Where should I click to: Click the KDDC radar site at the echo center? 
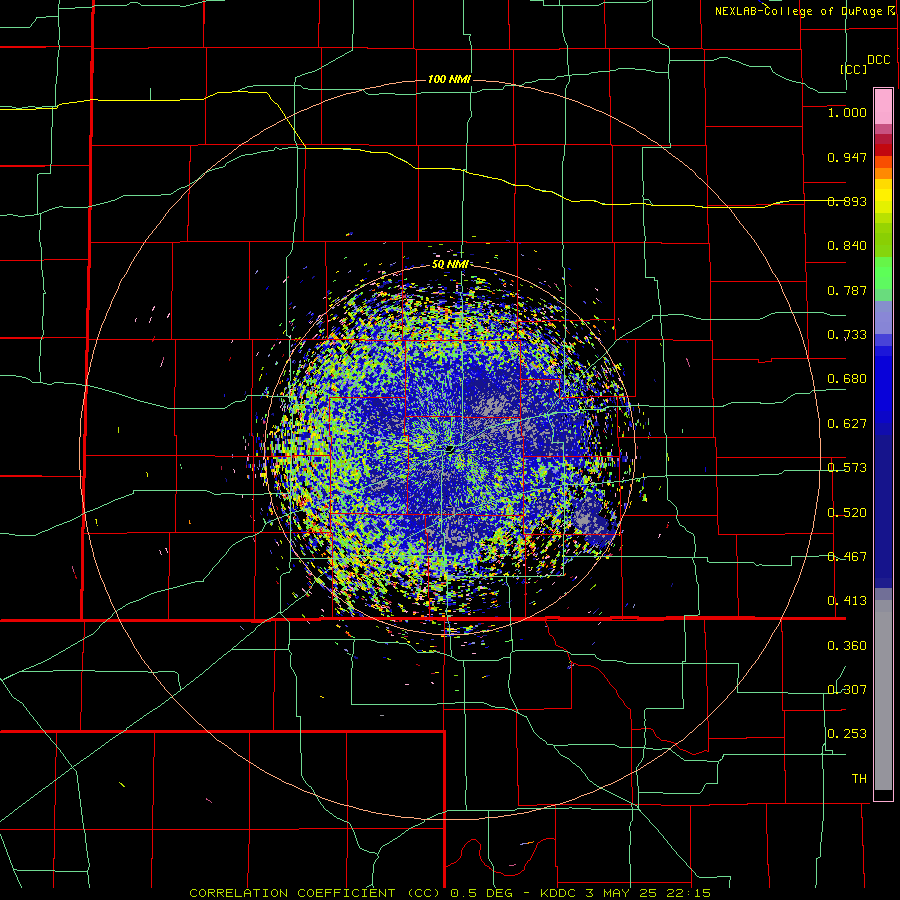pos(449,448)
